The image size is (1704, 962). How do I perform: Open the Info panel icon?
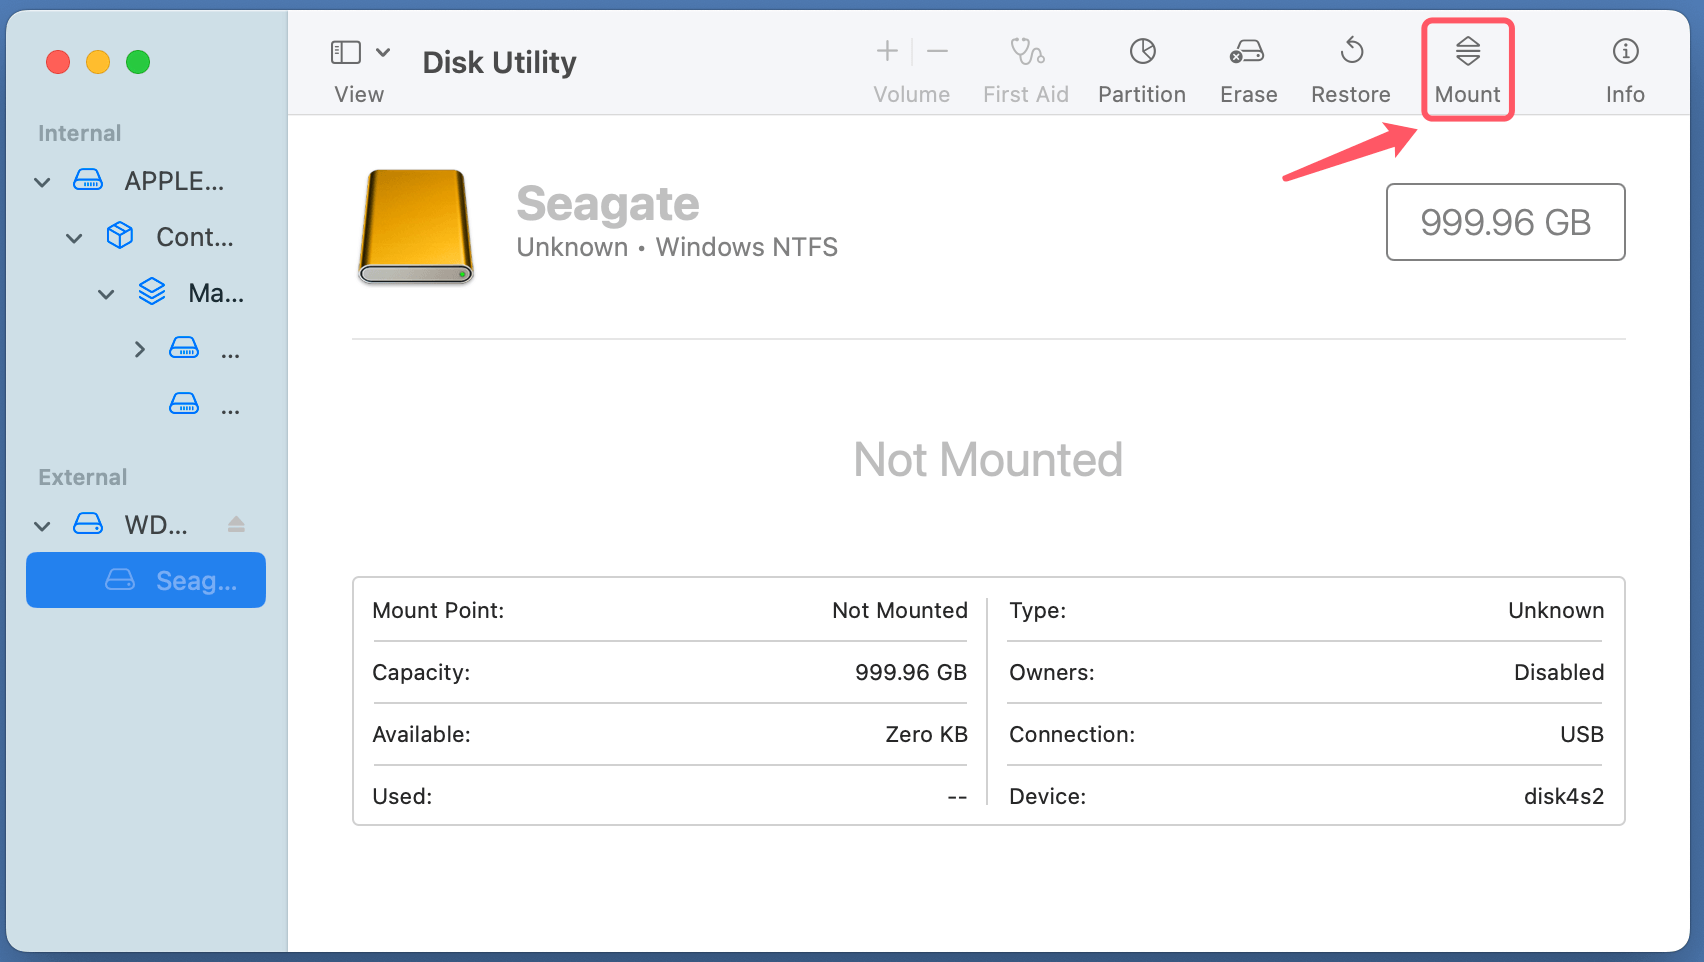[1625, 52]
